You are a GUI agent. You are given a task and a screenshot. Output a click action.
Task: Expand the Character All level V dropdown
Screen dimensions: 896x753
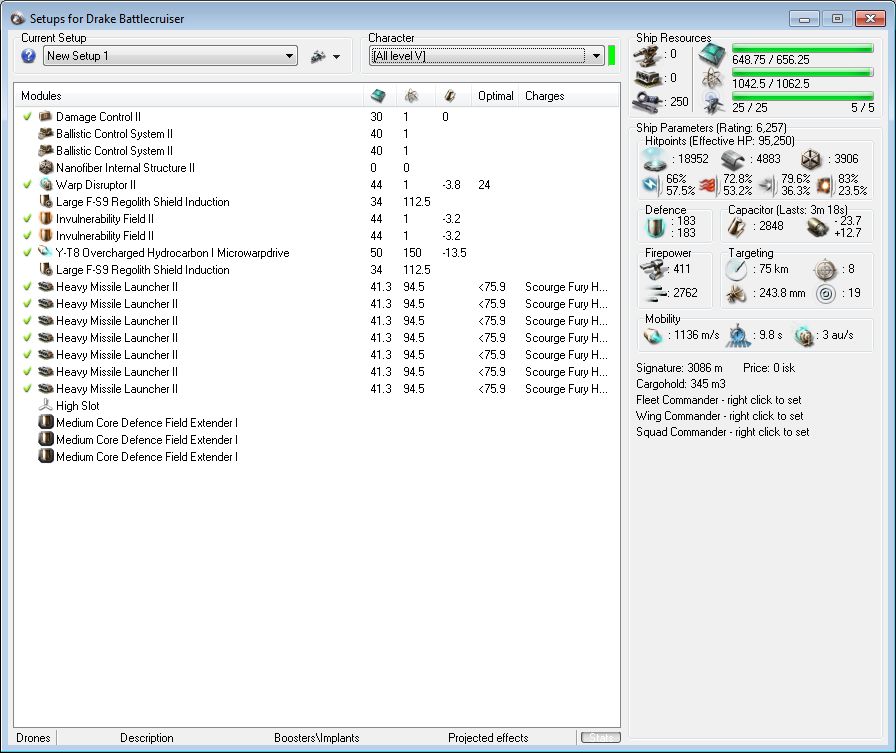[x=487, y=56]
